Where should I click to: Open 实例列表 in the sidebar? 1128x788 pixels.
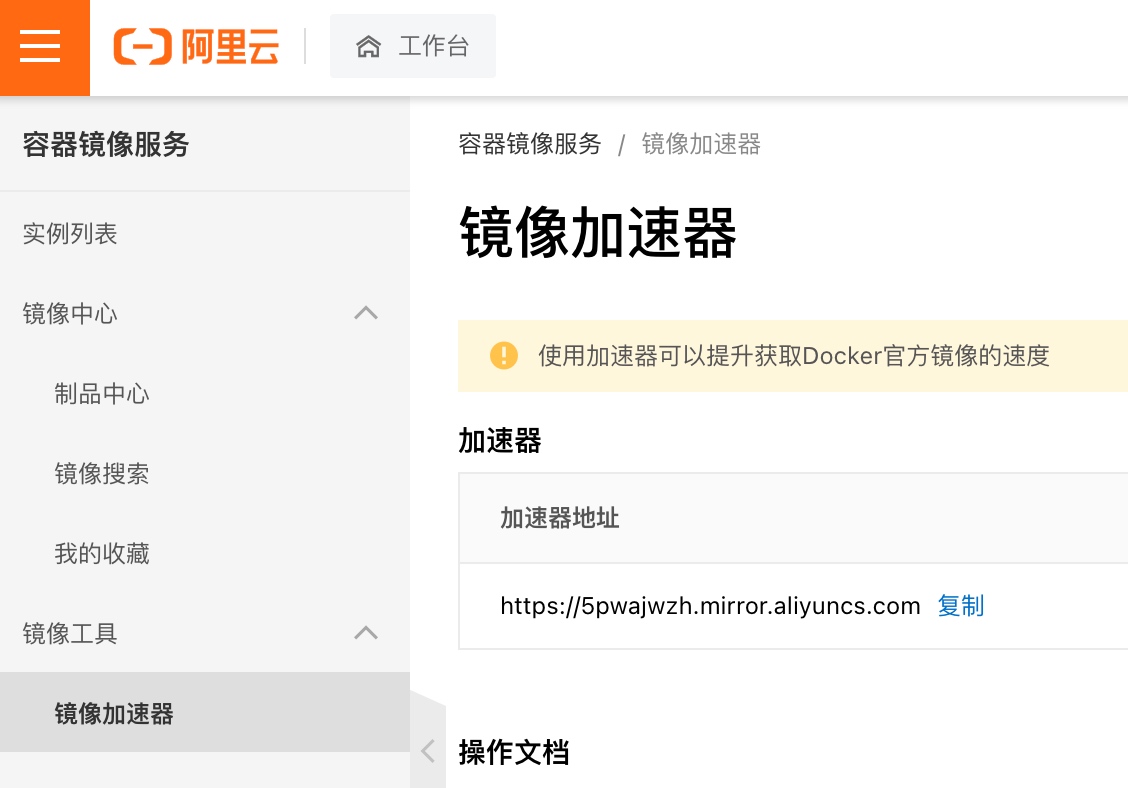click(70, 234)
